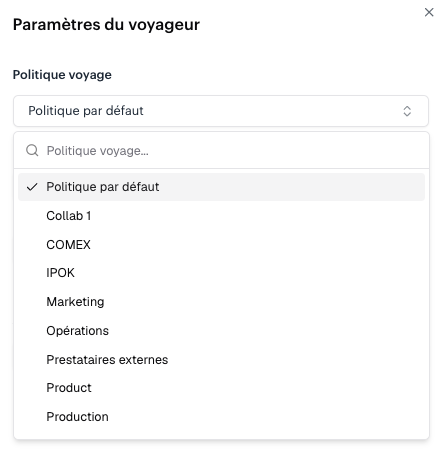Image resolution: width=445 pixels, height=459 pixels.
Task: Click the up-down chevron on policy selector
Action: pyautogui.click(x=407, y=111)
